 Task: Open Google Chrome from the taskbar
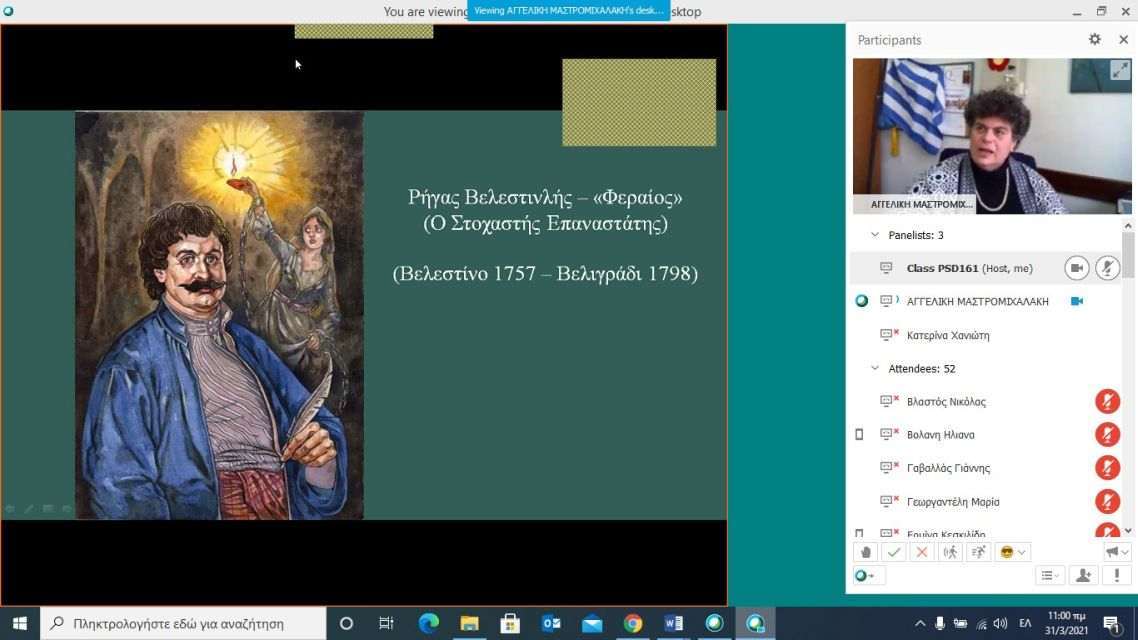pos(632,623)
